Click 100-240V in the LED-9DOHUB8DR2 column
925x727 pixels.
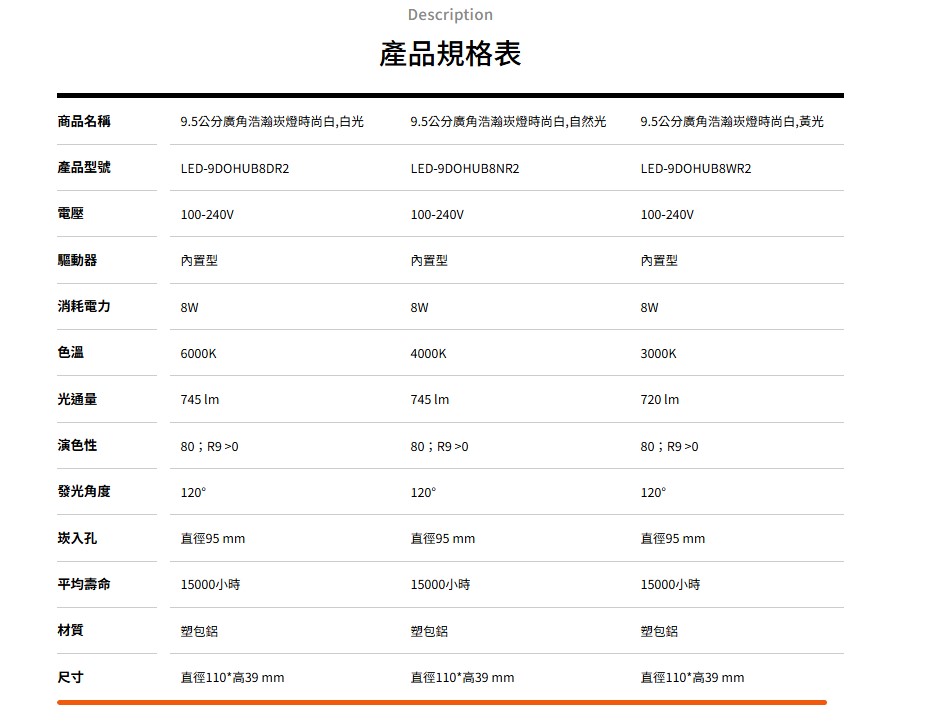tap(207, 215)
